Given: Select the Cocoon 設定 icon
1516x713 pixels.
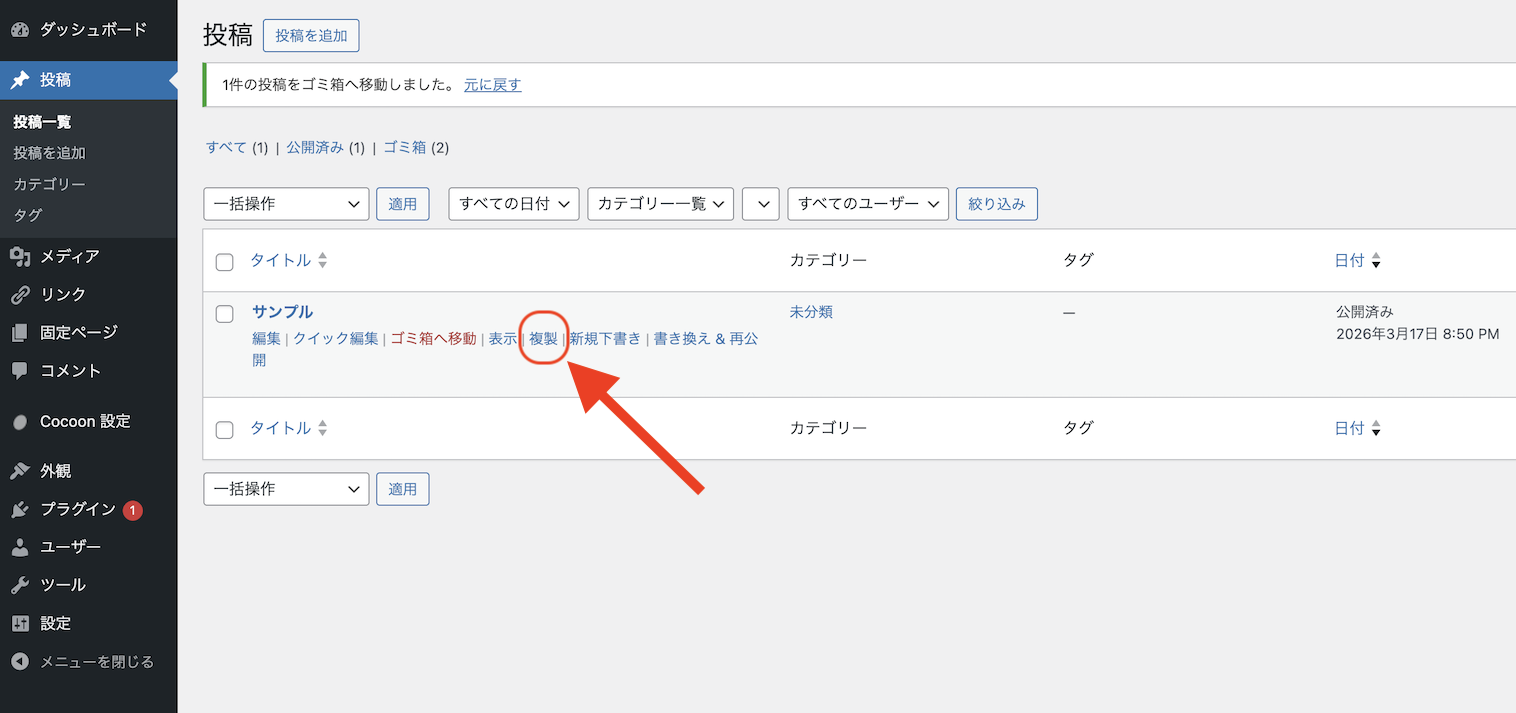Looking at the screenshot, I should (x=22, y=421).
